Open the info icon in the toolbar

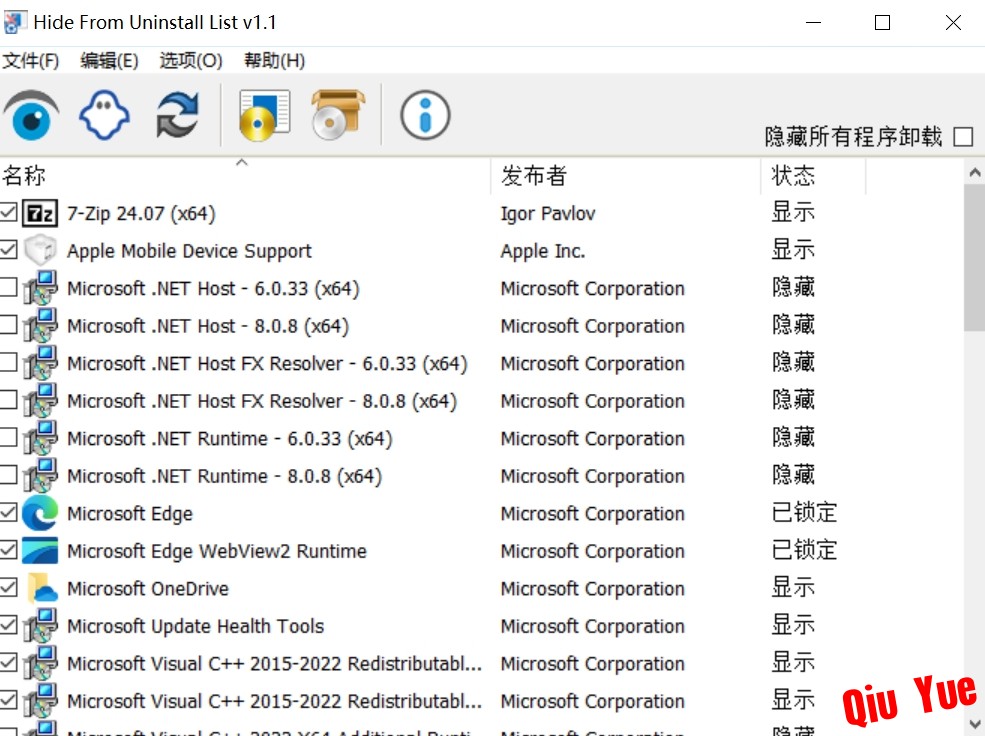tap(425, 116)
